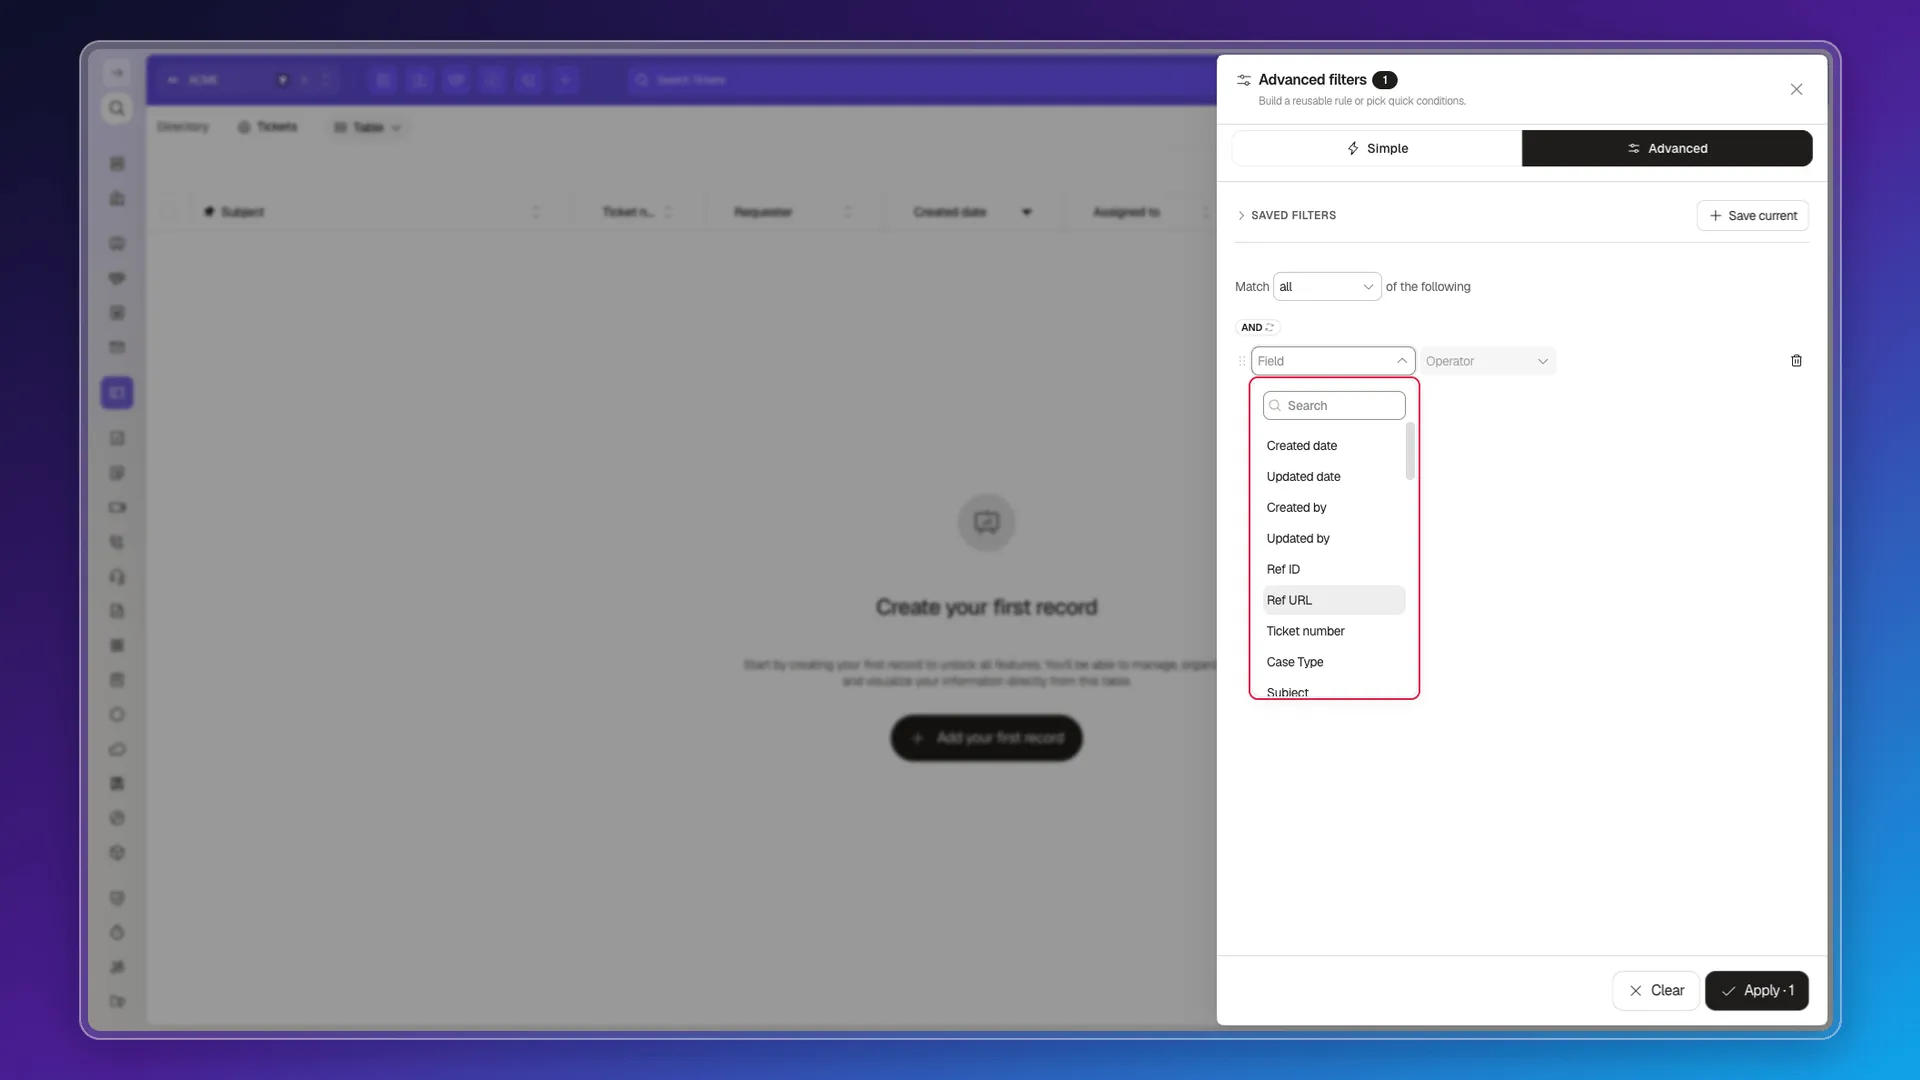Select Case Type field option
Viewport: 1920px width, 1080px height.
(1333, 662)
